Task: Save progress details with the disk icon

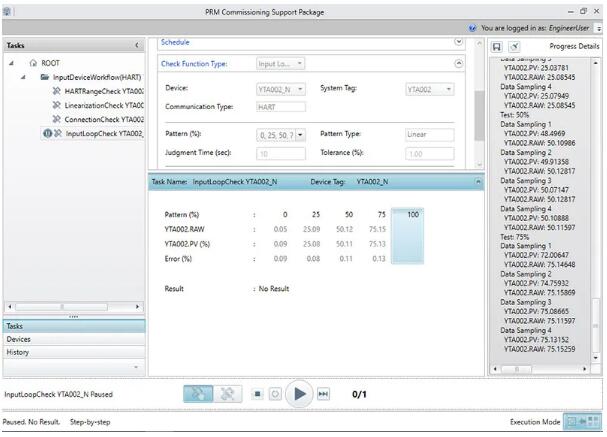Action: (497, 47)
